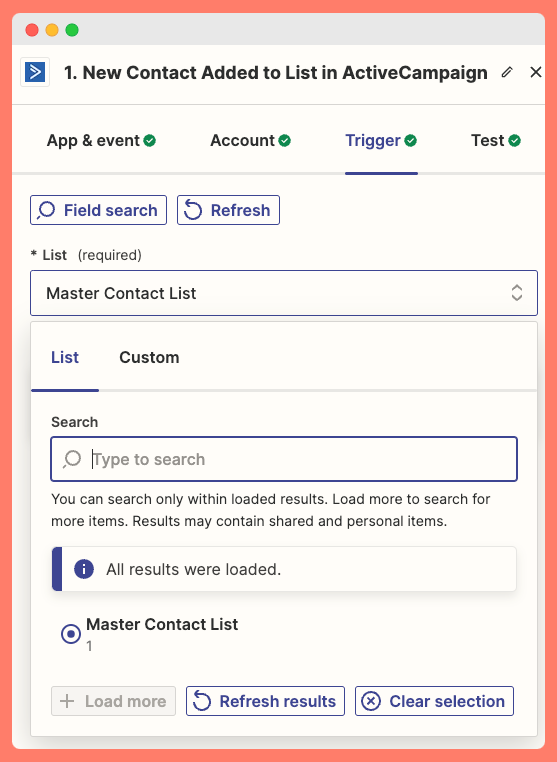Screen dimensions: 557x762
Task: Close the step editor panel
Action: (x=536, y=72)
